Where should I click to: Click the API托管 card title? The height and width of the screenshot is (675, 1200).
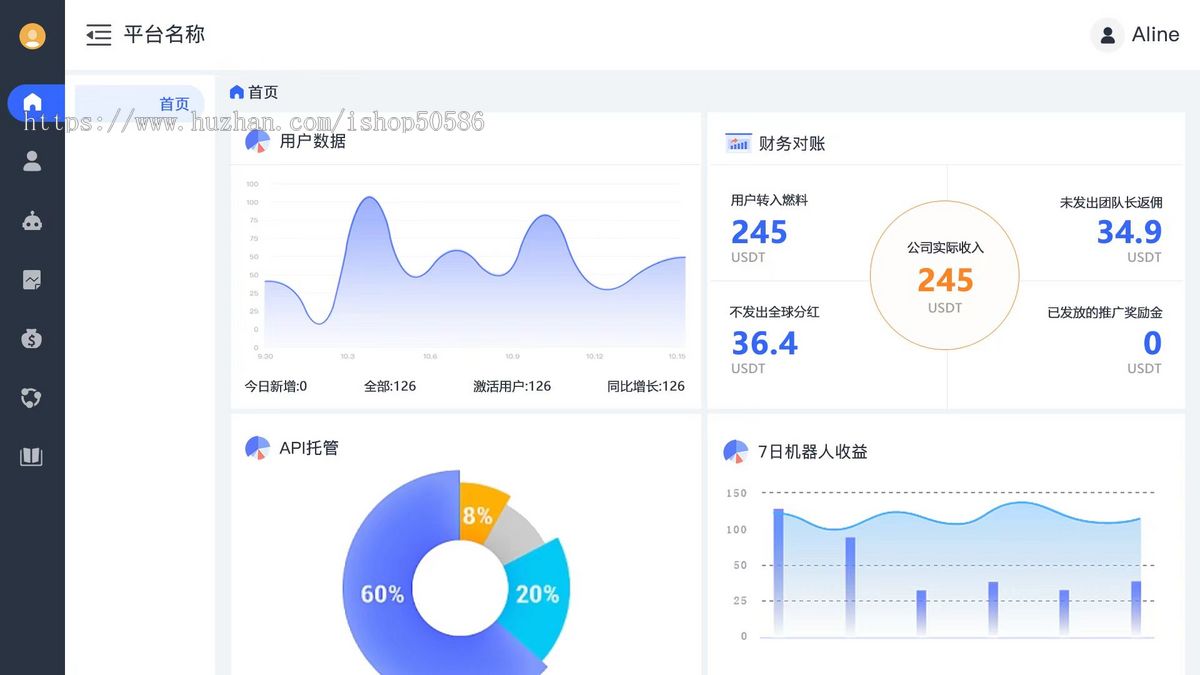coord(309,448)
